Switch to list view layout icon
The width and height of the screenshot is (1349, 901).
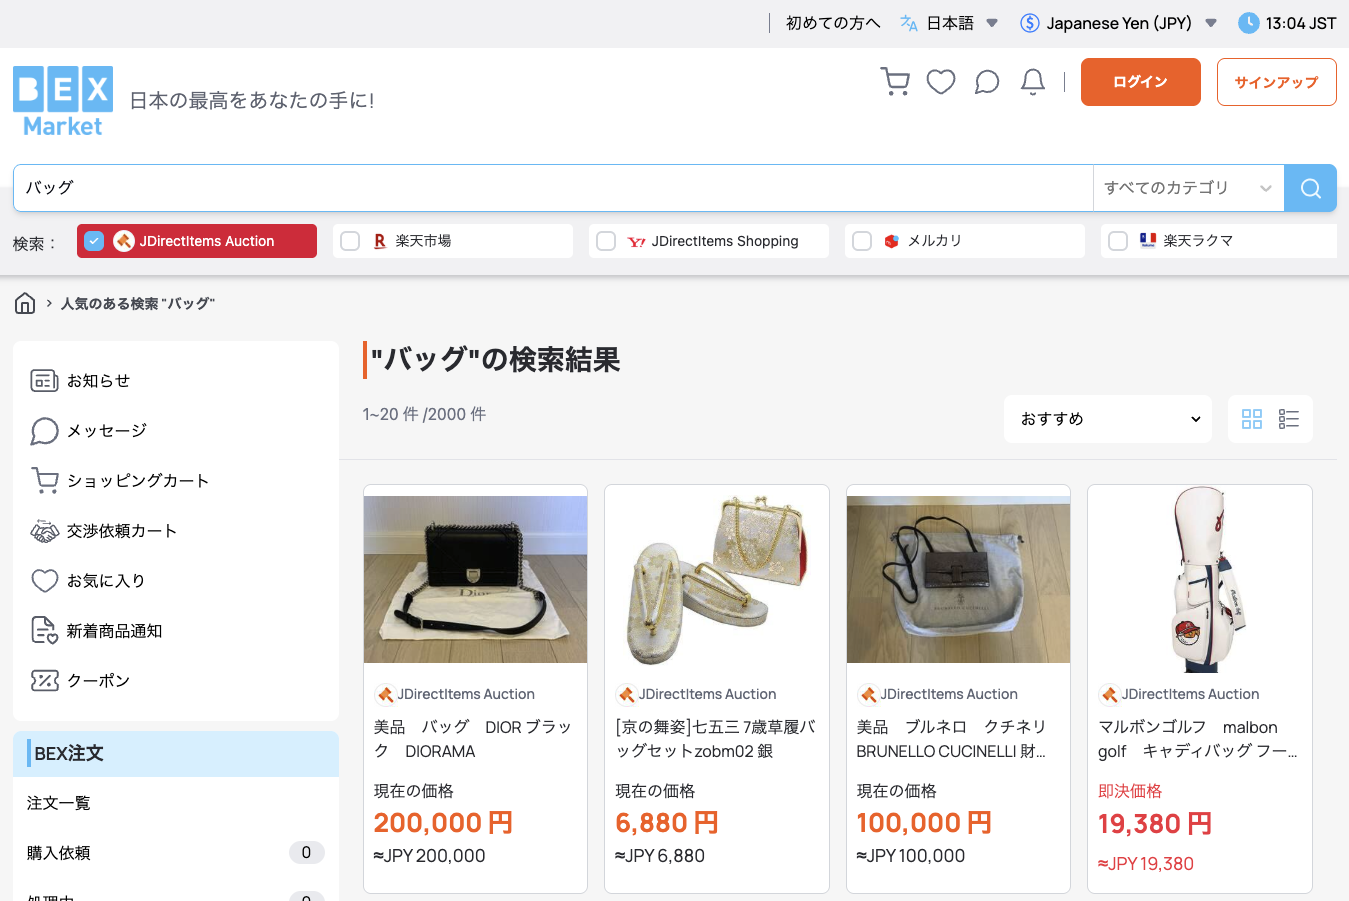pyautogui.click(x=1289, y=419)
